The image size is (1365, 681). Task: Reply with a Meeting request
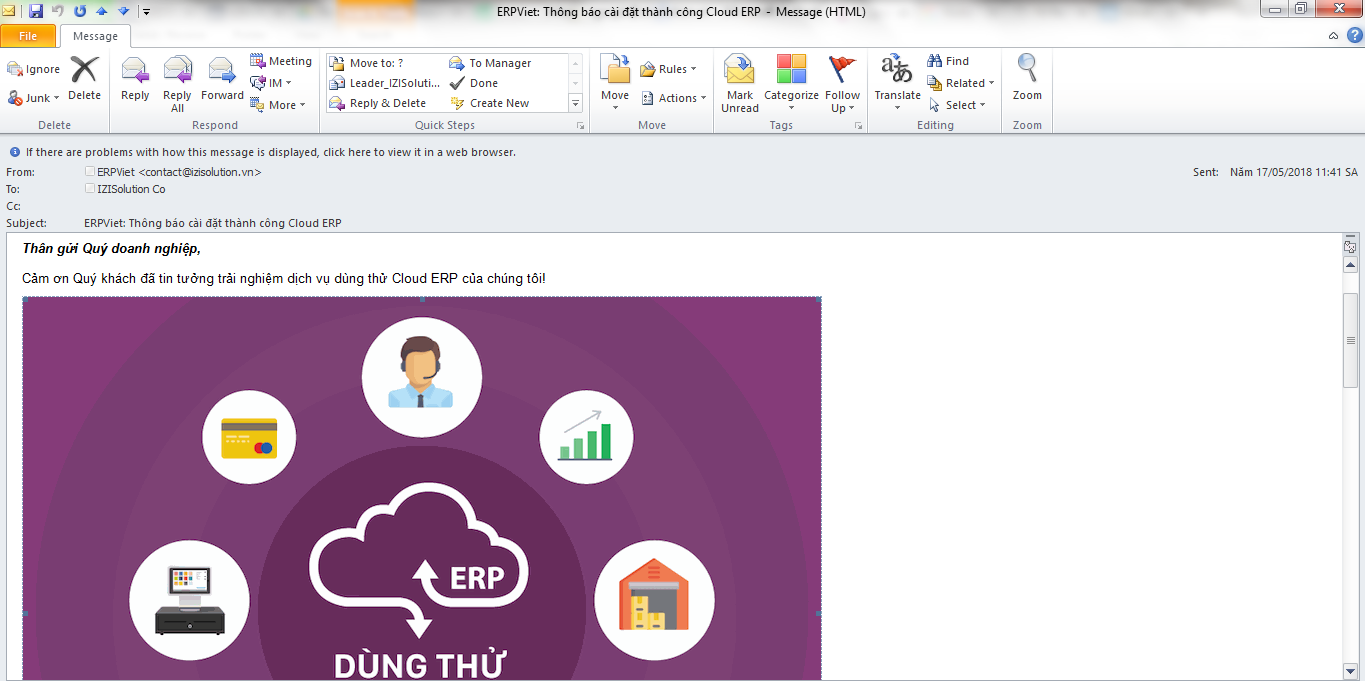pos(281,61)
